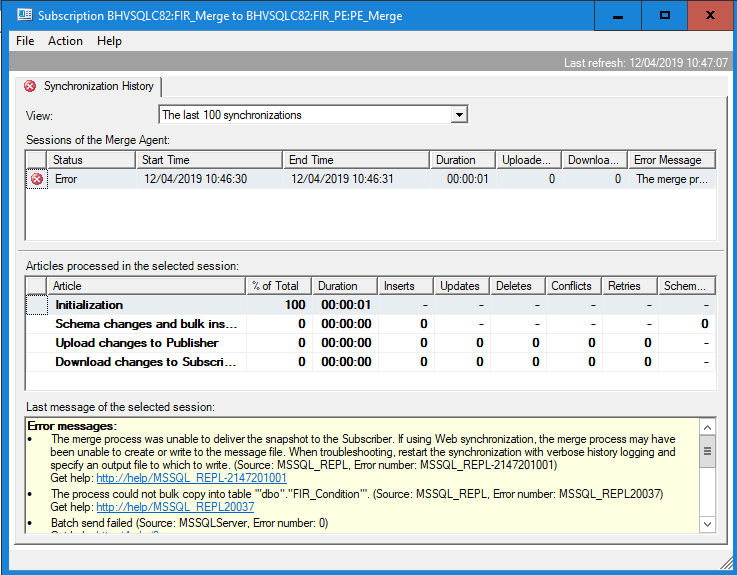Expand the View synchronizations dropdown
The image size is (737, 575).
pyautogui.click(x=459, y=115)
